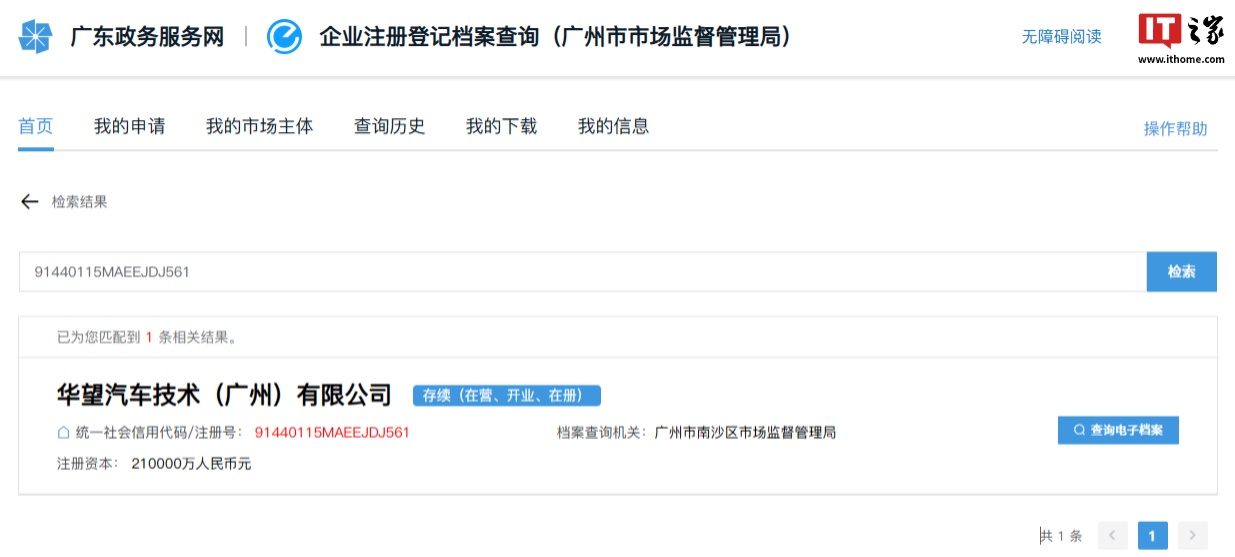1235x557 pixels.
Task: Switch to the 我的申请 tab
Action: [x=129, y=126]
